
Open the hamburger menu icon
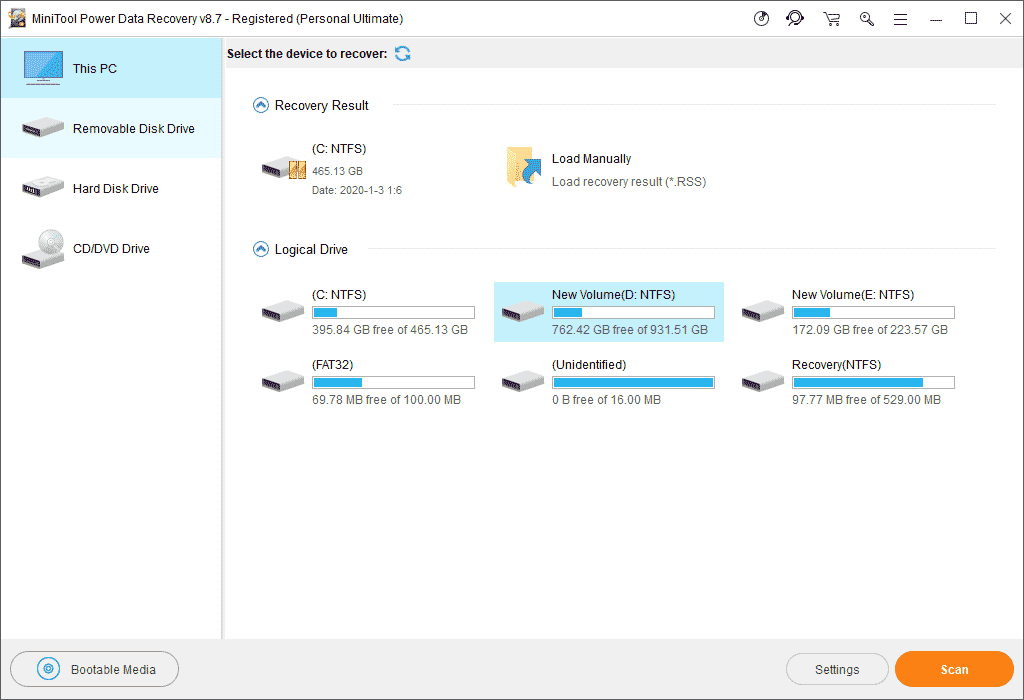[900, 18]
